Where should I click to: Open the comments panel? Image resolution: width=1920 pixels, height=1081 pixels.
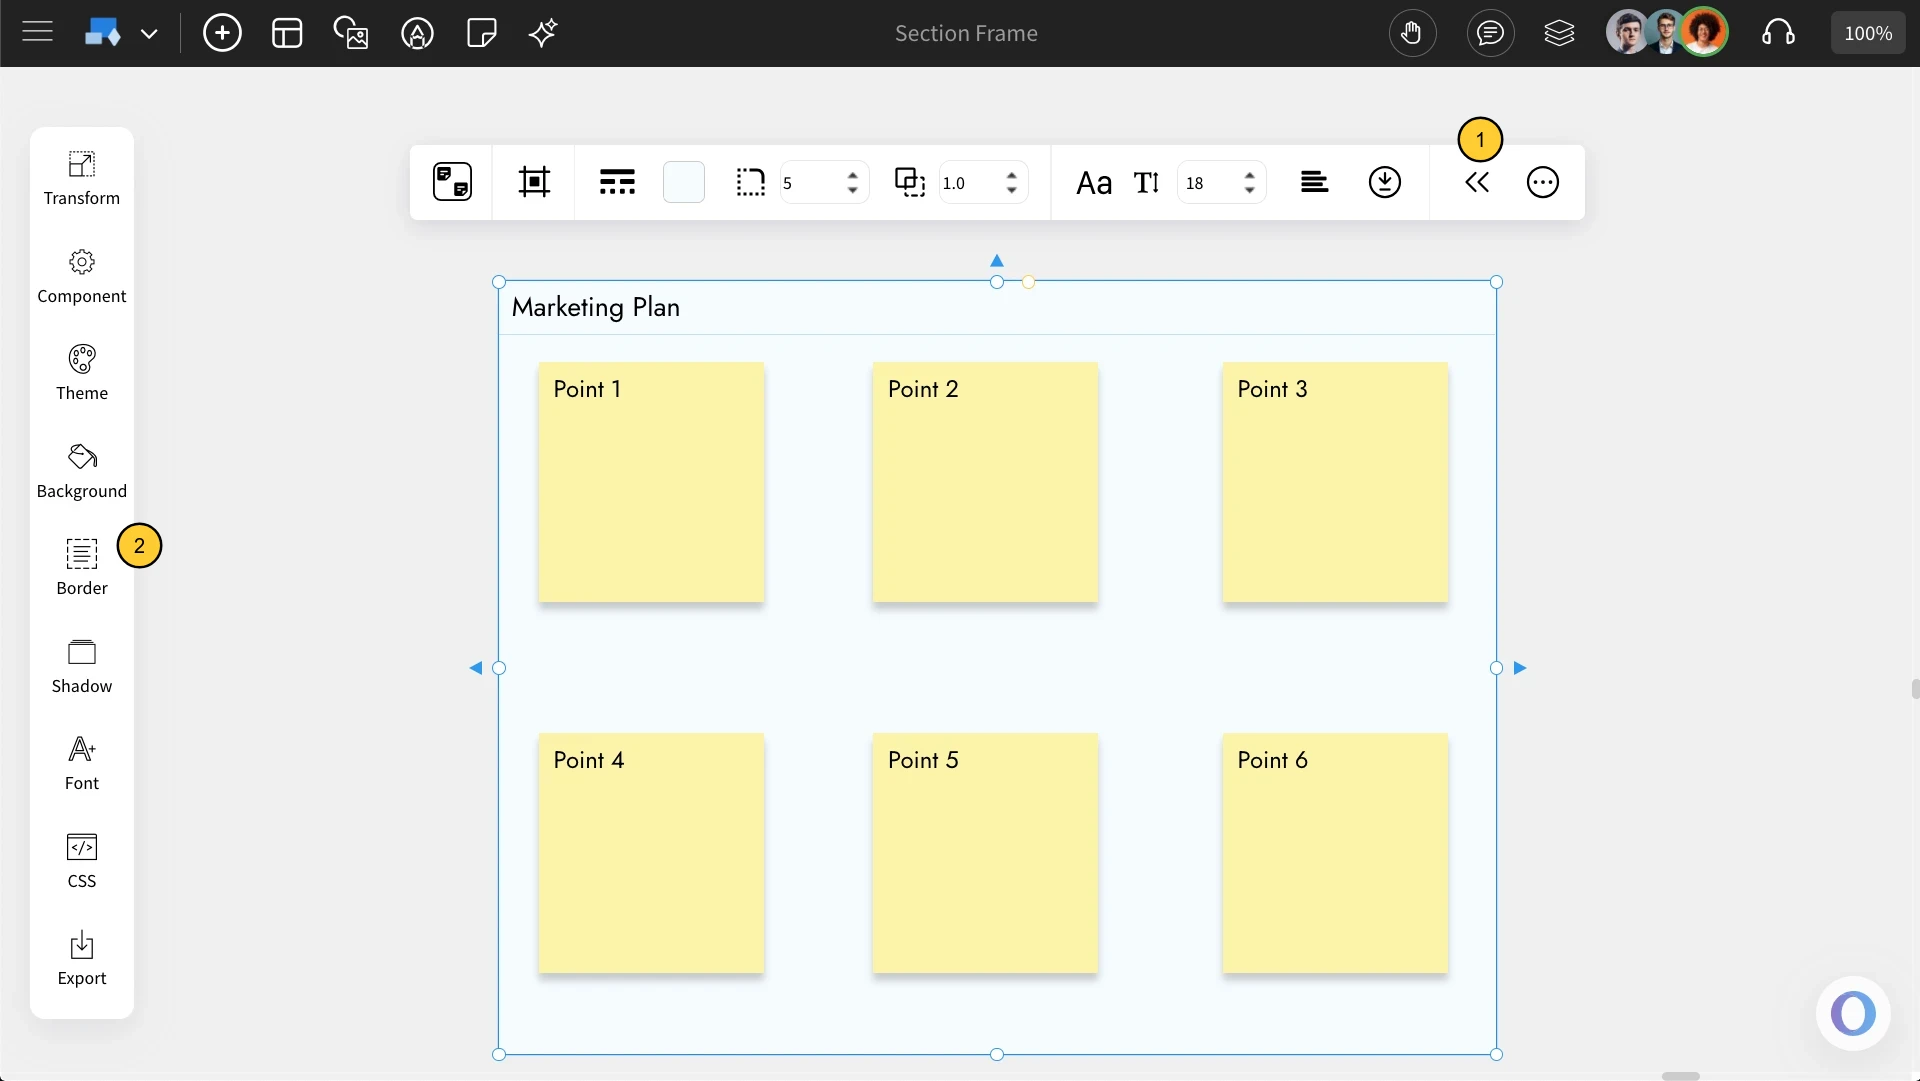(x=1490, y=33)
